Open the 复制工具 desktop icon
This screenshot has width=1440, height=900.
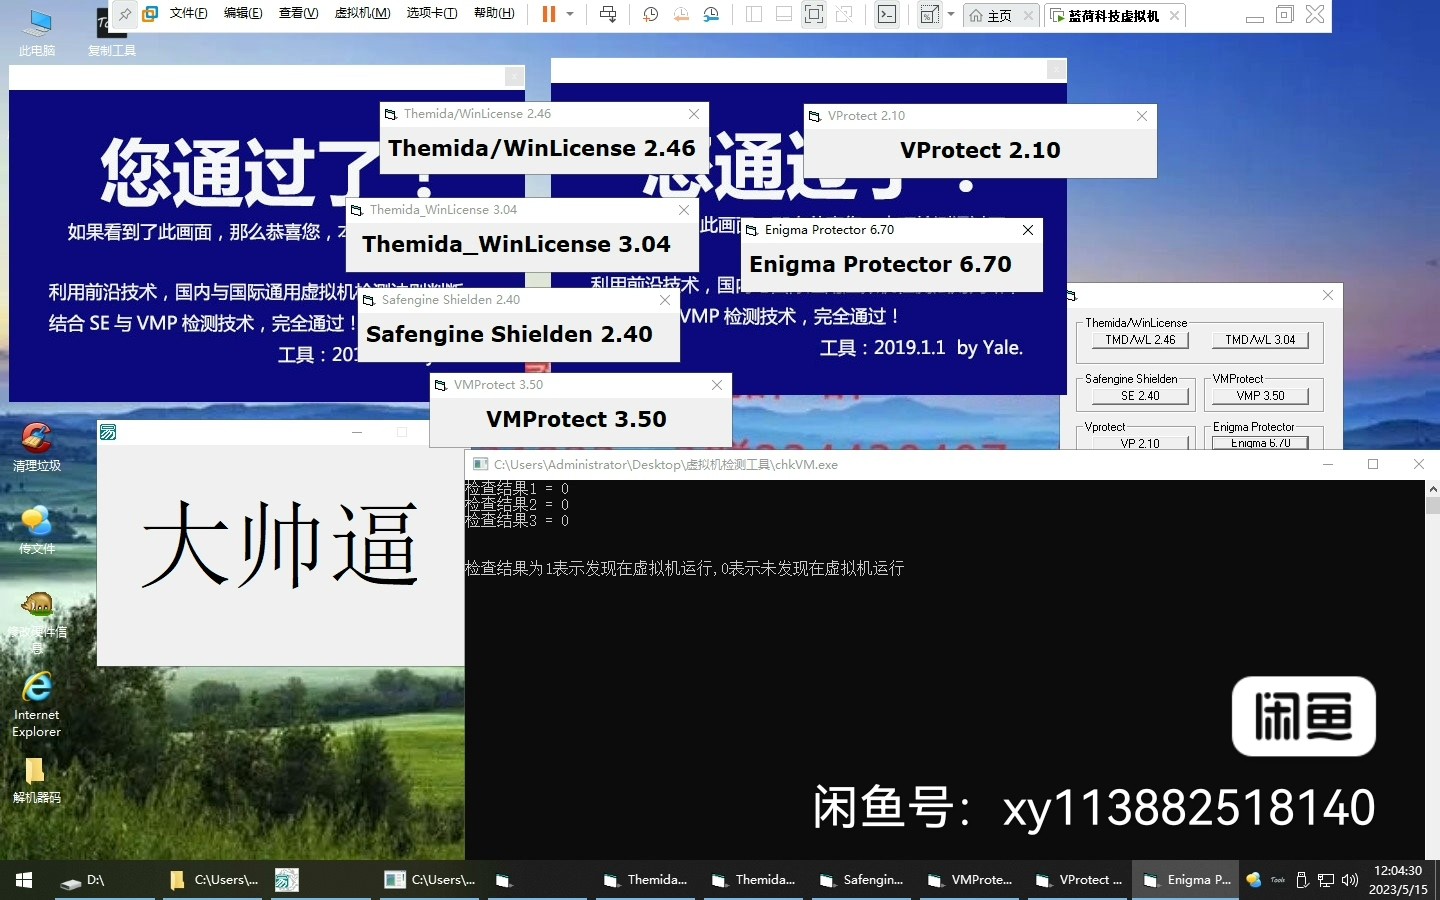(x=111, y=32)
